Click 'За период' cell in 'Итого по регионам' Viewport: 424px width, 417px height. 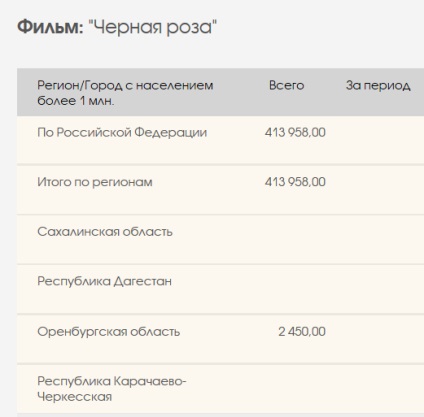pos(380,189)
